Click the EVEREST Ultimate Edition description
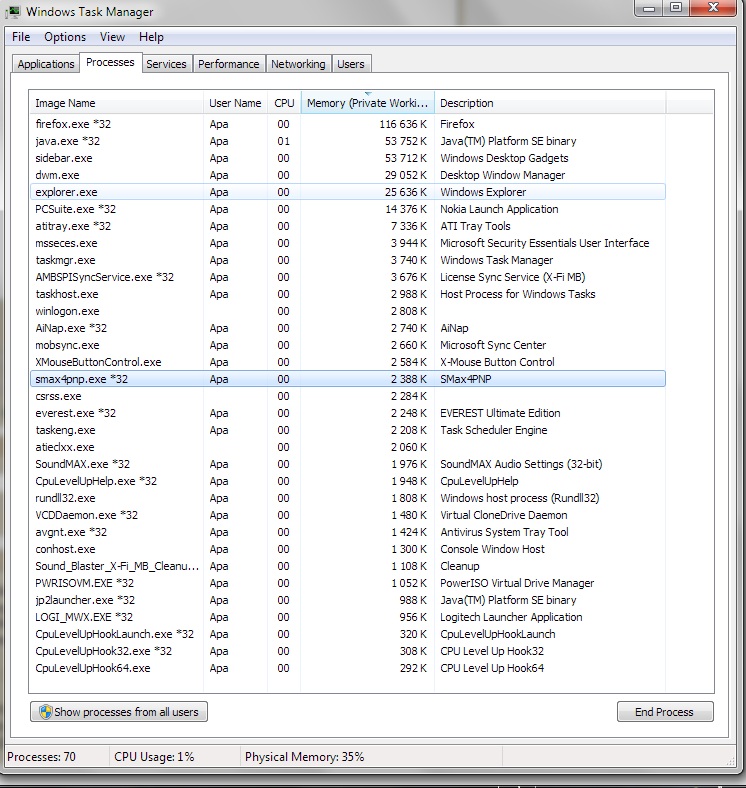This screenshot has height=788, width=746. click(500, 413)
